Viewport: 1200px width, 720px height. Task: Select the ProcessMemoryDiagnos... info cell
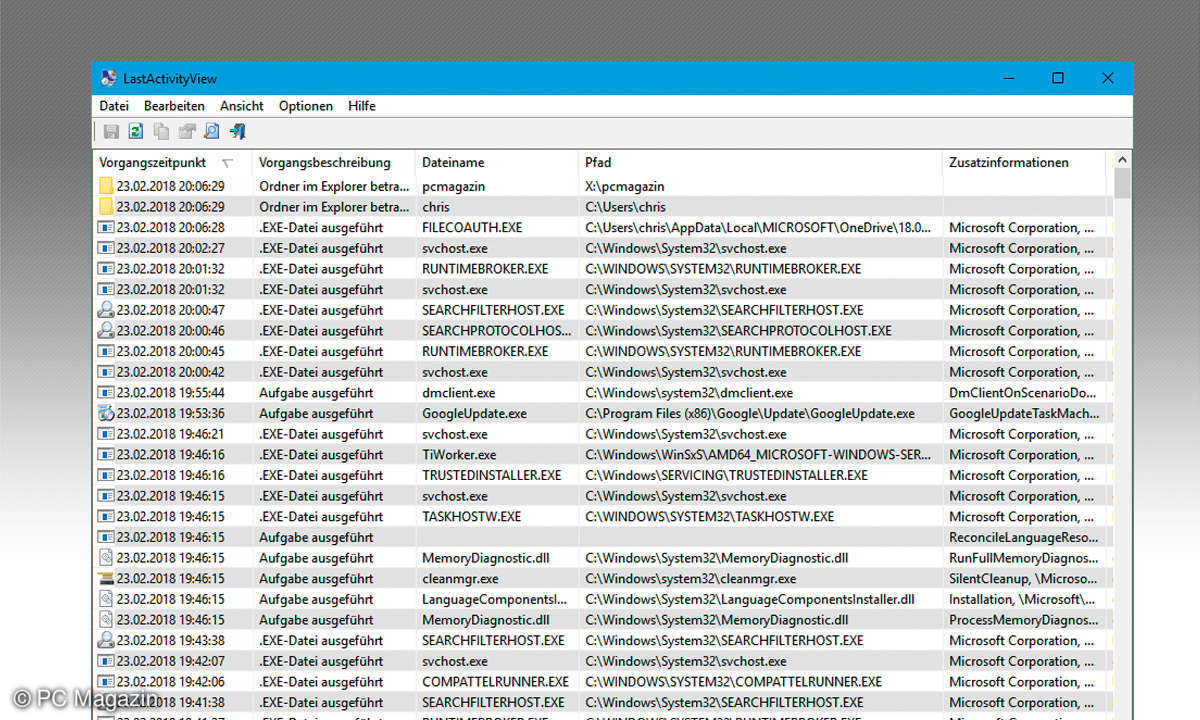[x=1024, y=620]
